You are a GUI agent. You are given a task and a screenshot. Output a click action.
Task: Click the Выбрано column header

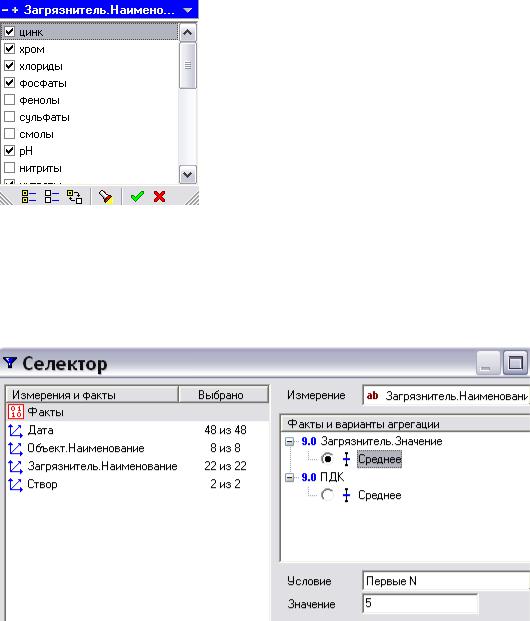(x=224, y=394)
